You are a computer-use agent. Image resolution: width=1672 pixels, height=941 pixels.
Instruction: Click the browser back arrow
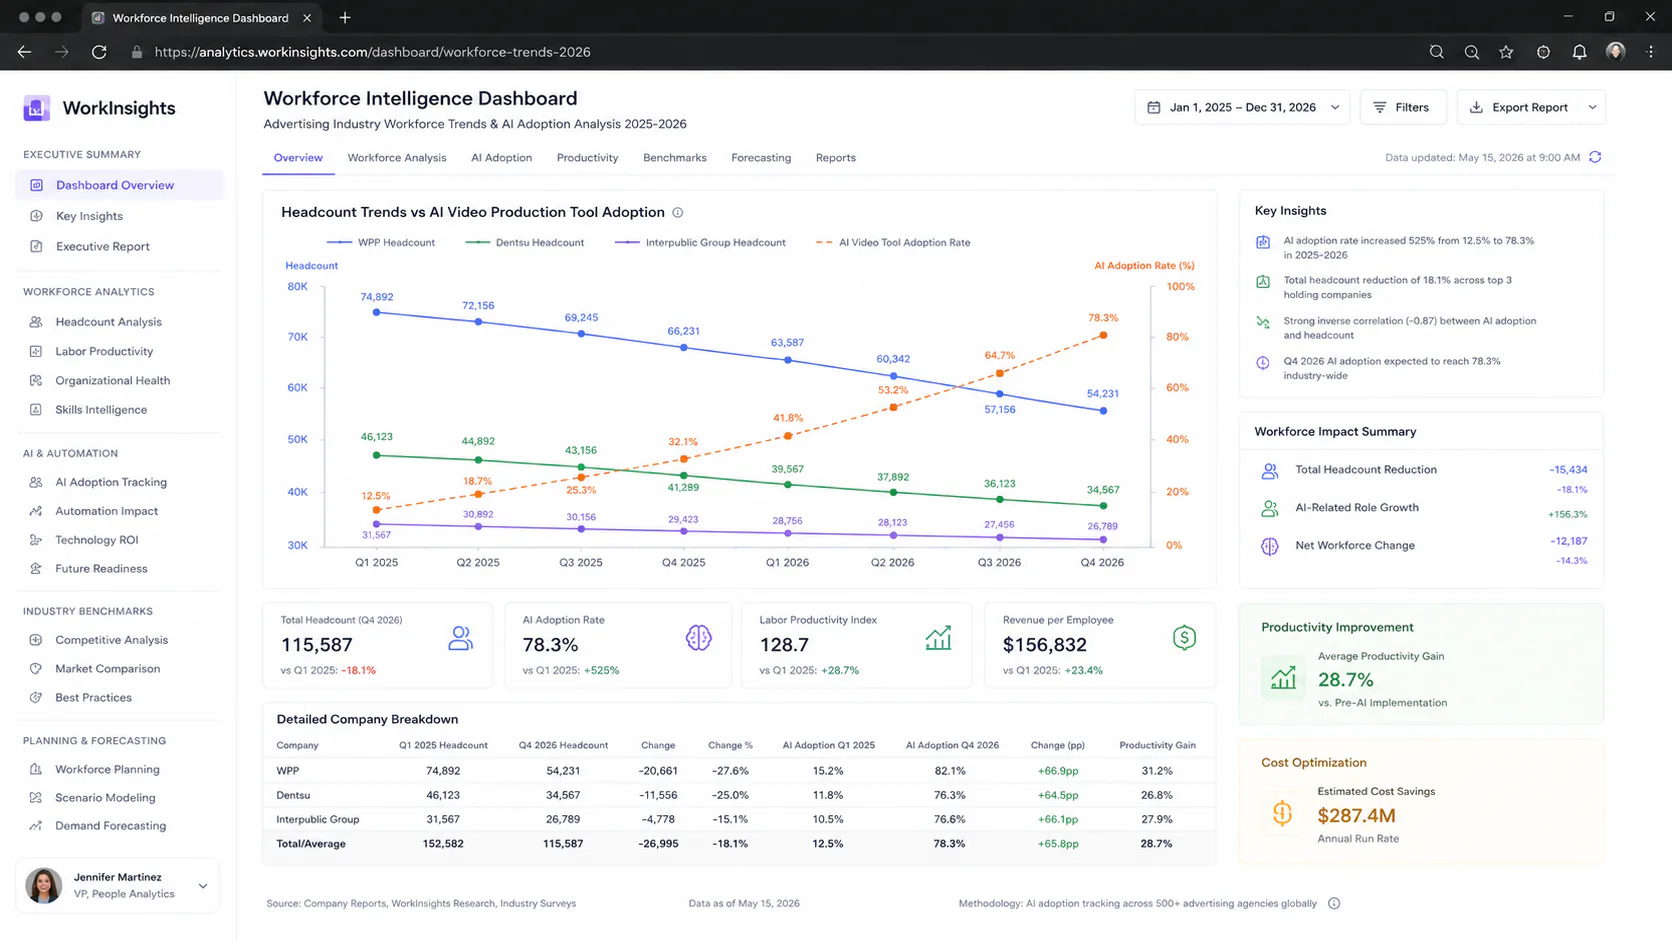25,52
